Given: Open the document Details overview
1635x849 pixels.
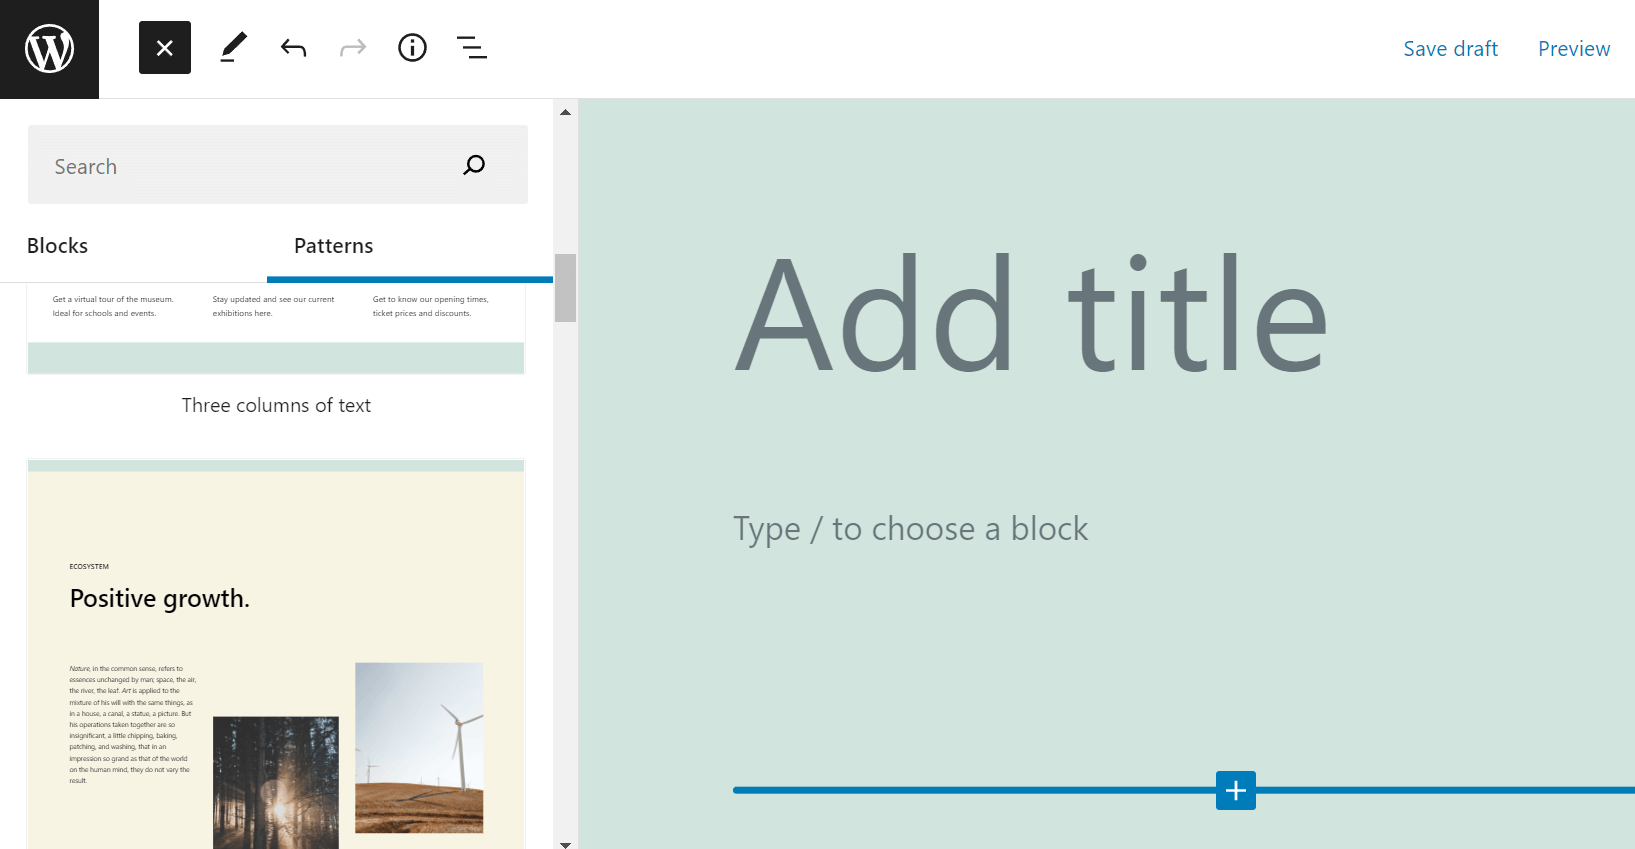Looking at the screenshot, I should coord(412,47).
